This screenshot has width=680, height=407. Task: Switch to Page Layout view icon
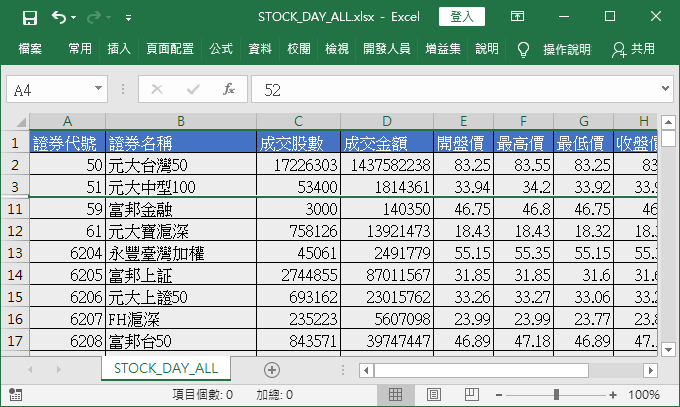click(433, 394)
